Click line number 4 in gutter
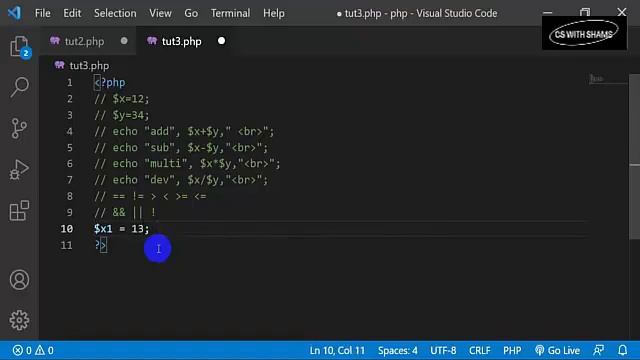 [x=70, y=131]
